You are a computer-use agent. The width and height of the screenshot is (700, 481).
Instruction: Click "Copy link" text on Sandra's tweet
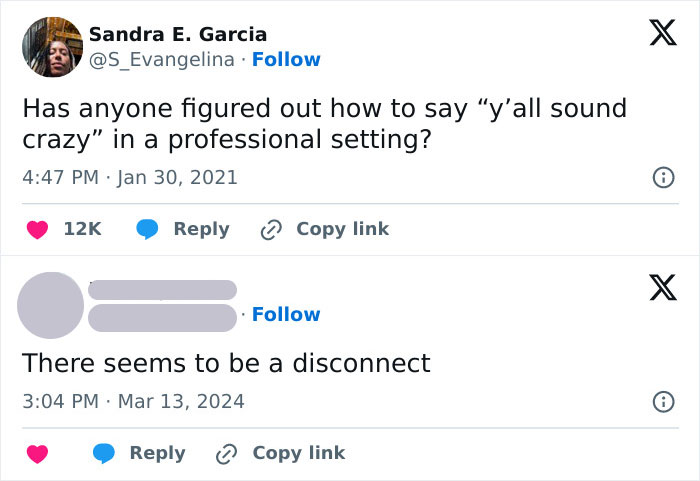click(x=342, y=229)
